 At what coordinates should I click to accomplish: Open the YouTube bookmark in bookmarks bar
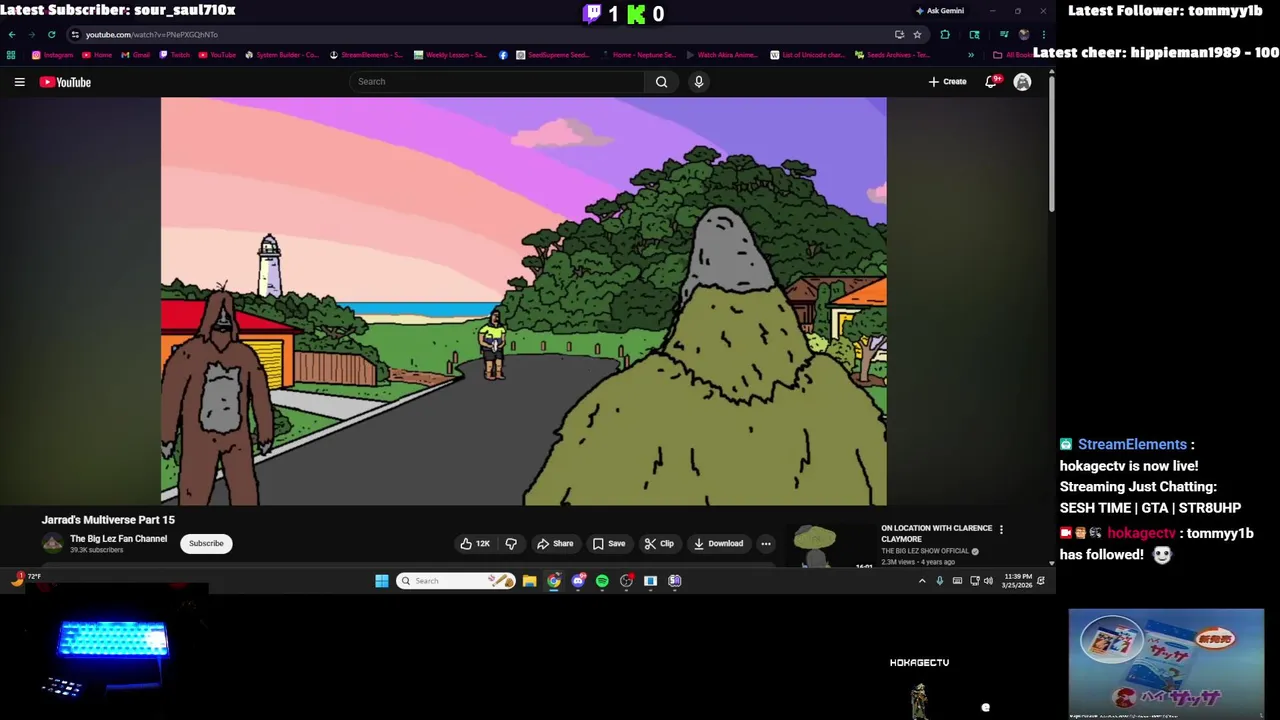pyautogui.click(x=216, y=55)
